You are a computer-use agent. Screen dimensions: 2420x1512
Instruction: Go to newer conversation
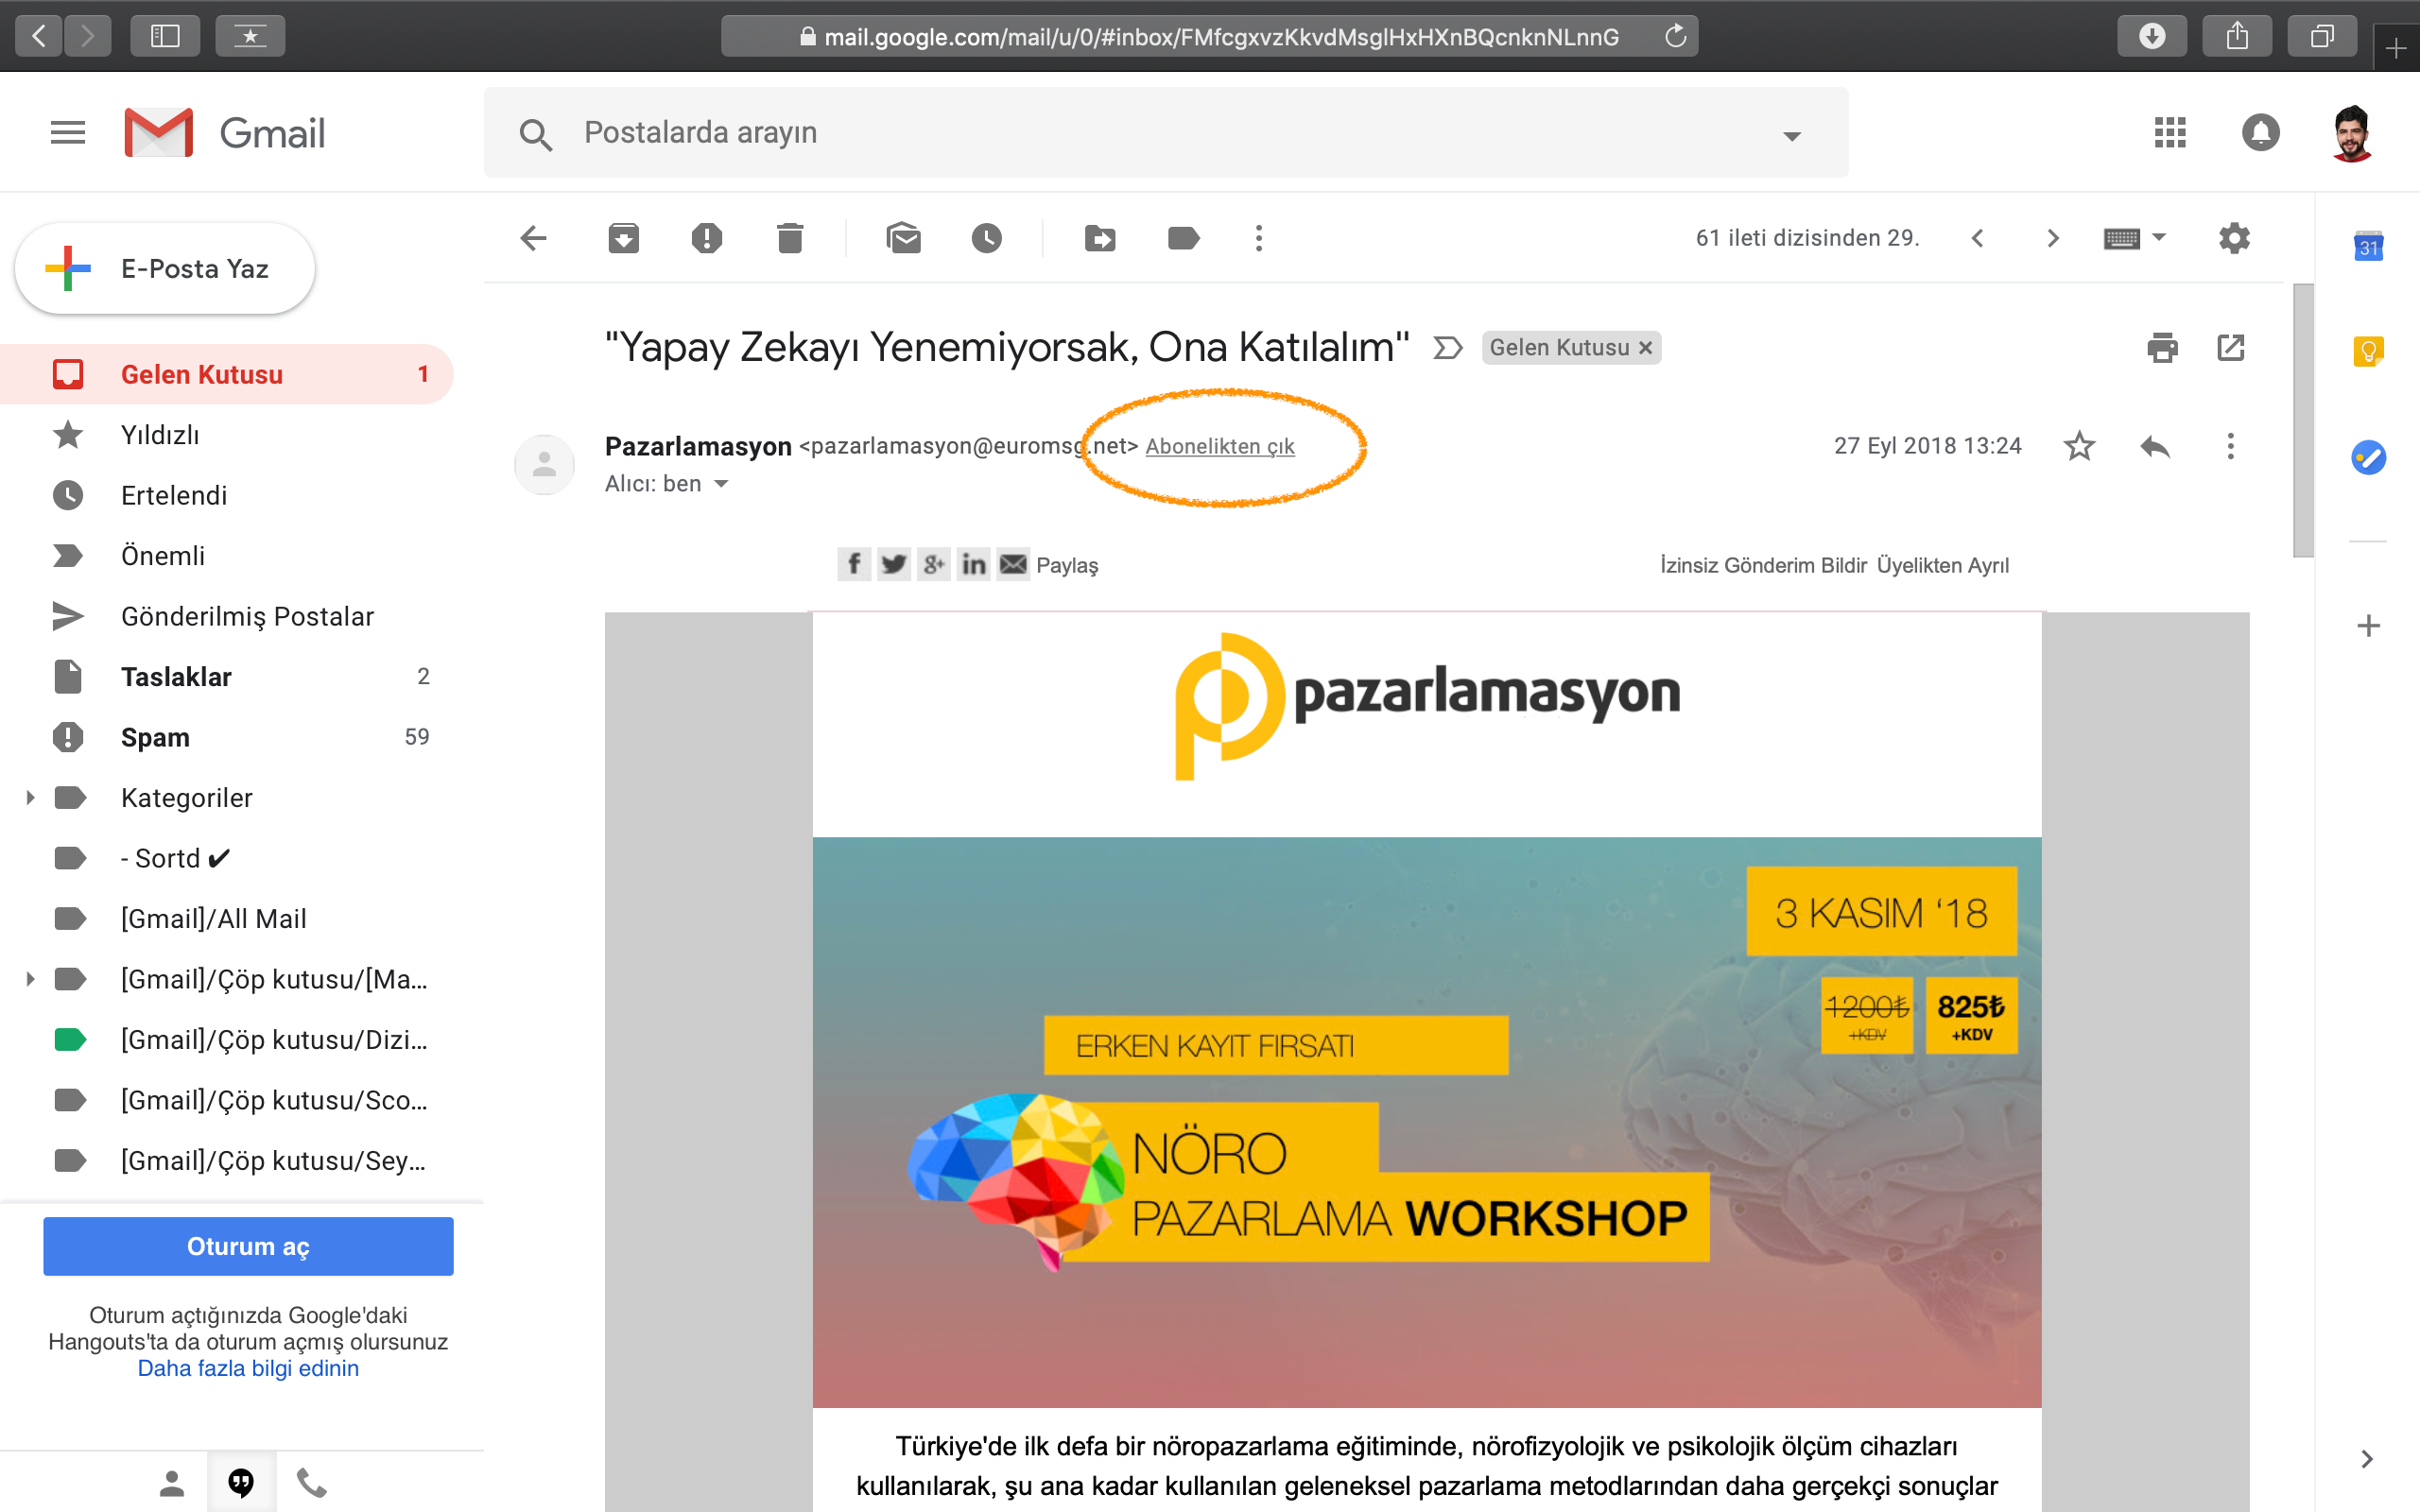click(x=1977, y=238)
